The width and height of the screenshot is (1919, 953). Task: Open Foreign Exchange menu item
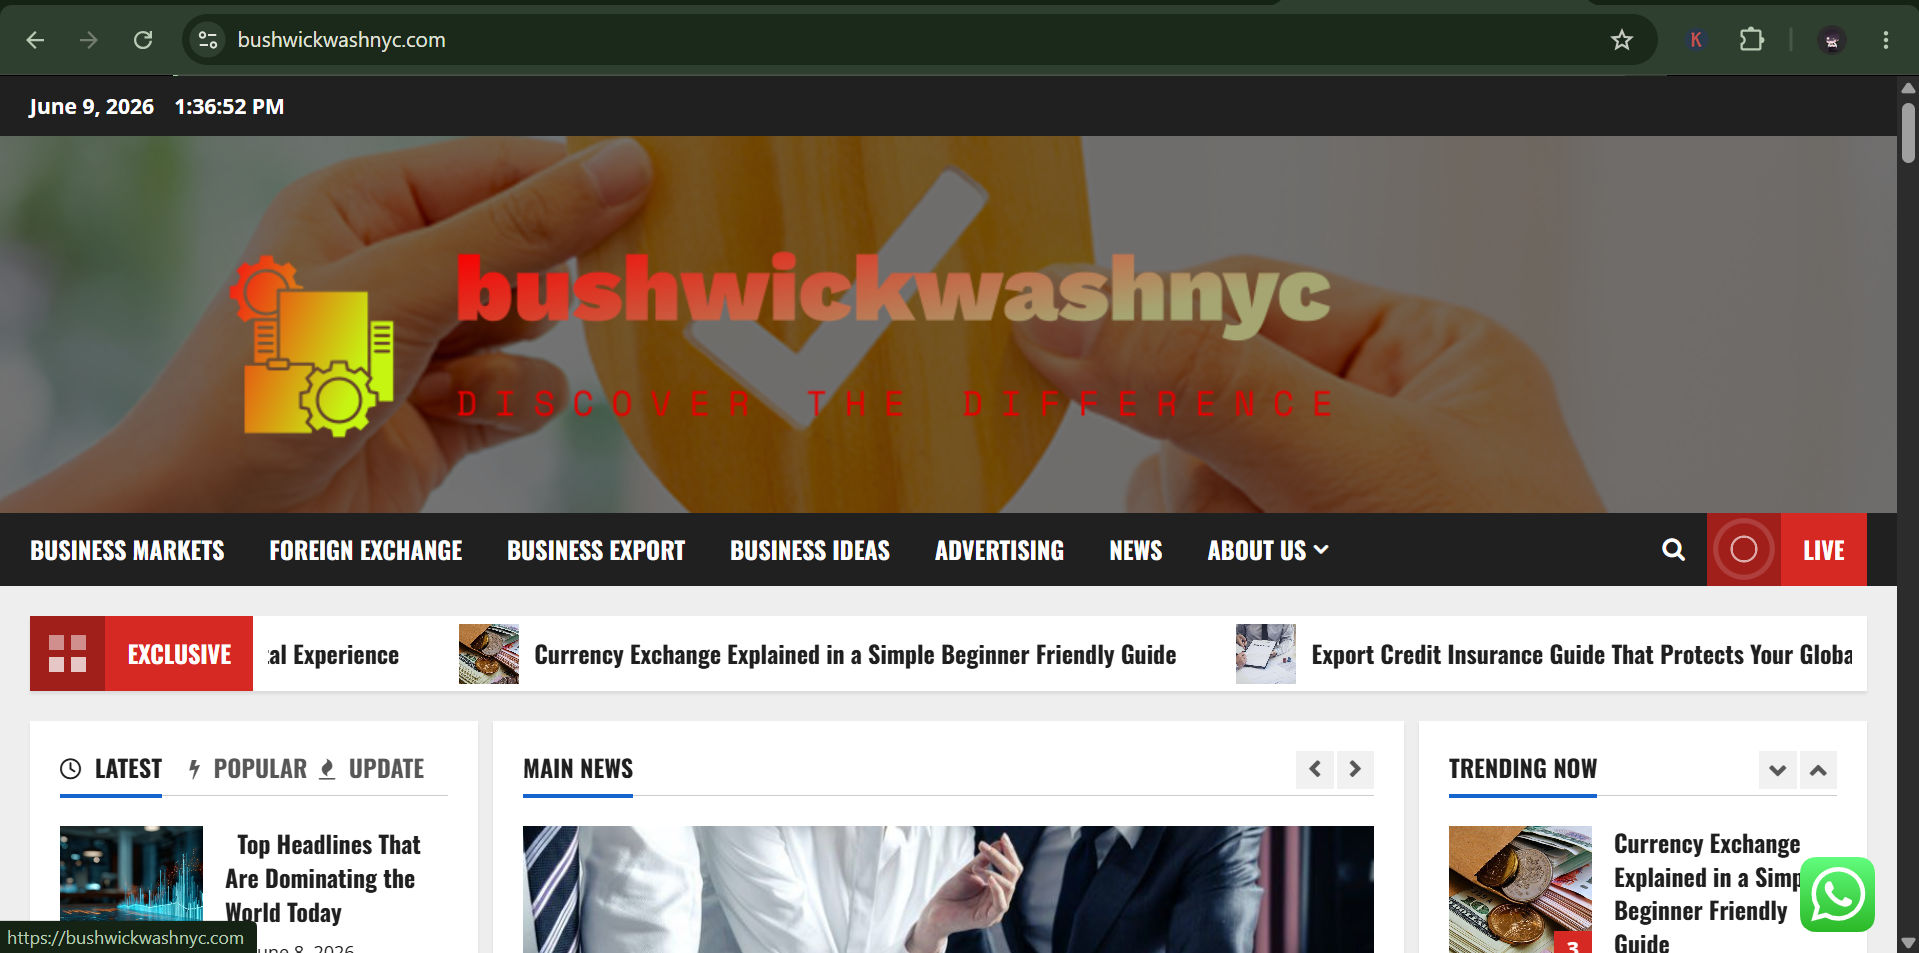tap(365, 550)
